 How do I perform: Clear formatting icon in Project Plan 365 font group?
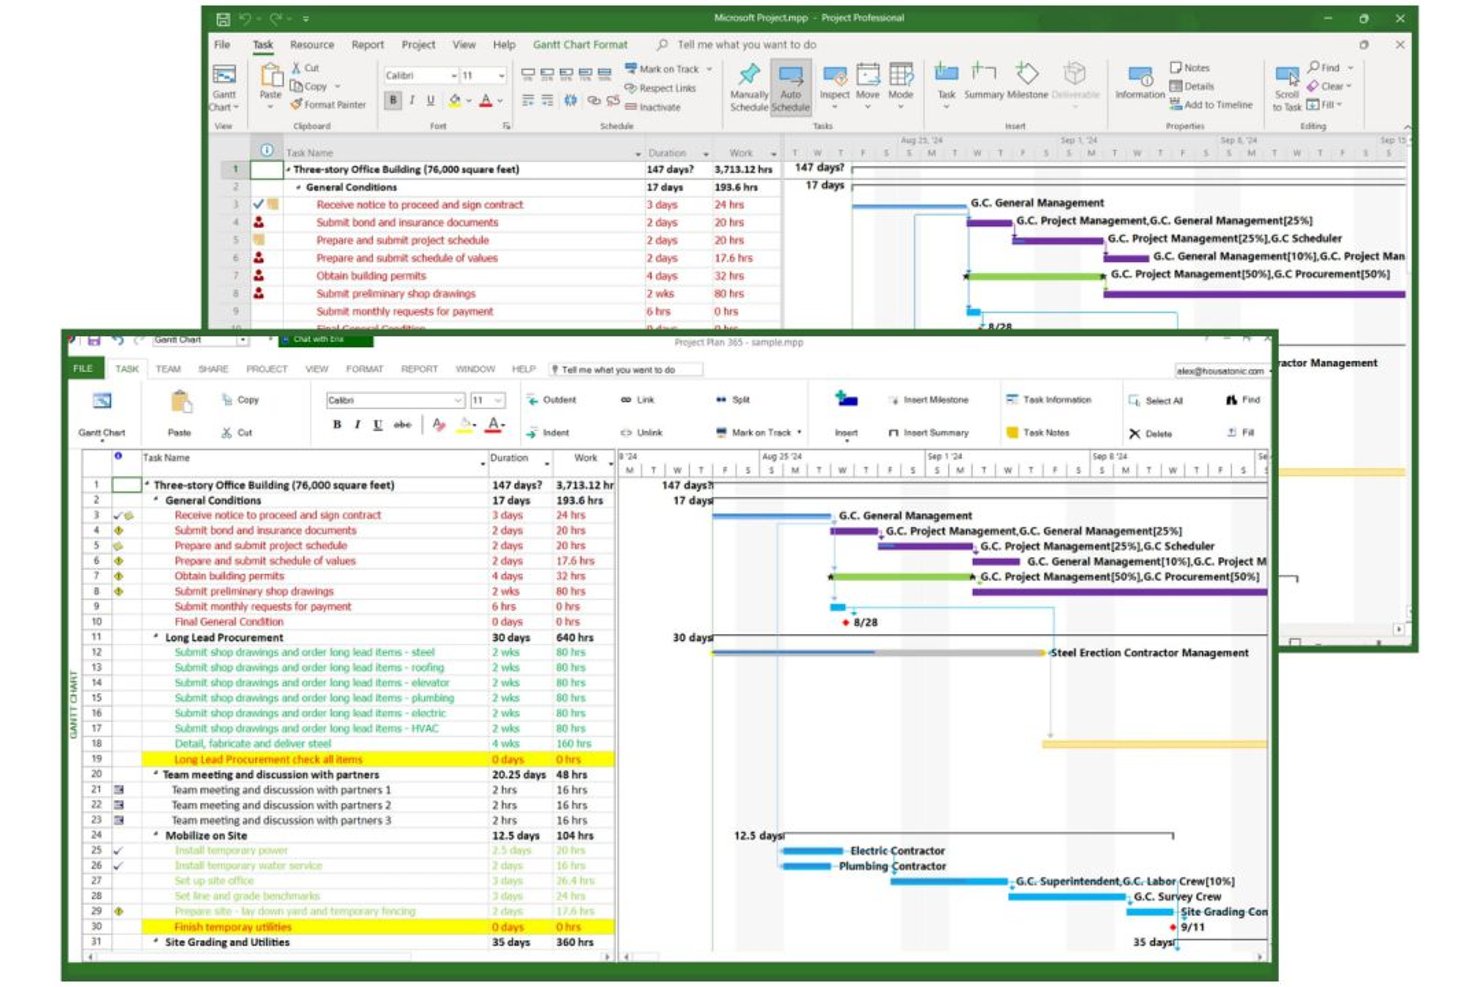point(438,425)
